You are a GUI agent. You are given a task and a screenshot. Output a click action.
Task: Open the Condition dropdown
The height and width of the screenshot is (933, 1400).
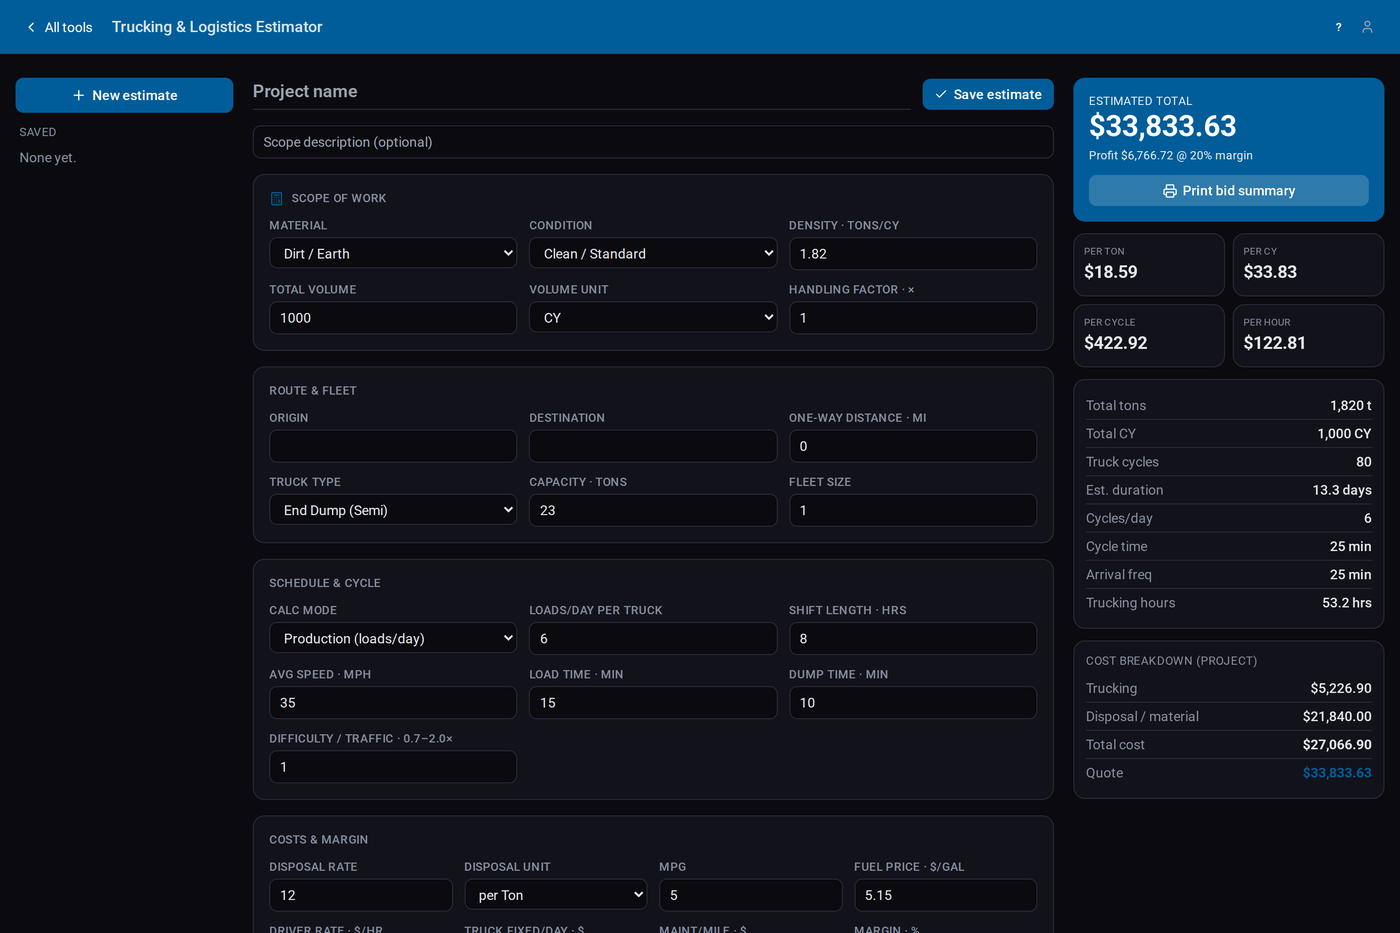[x=653, y=254]
